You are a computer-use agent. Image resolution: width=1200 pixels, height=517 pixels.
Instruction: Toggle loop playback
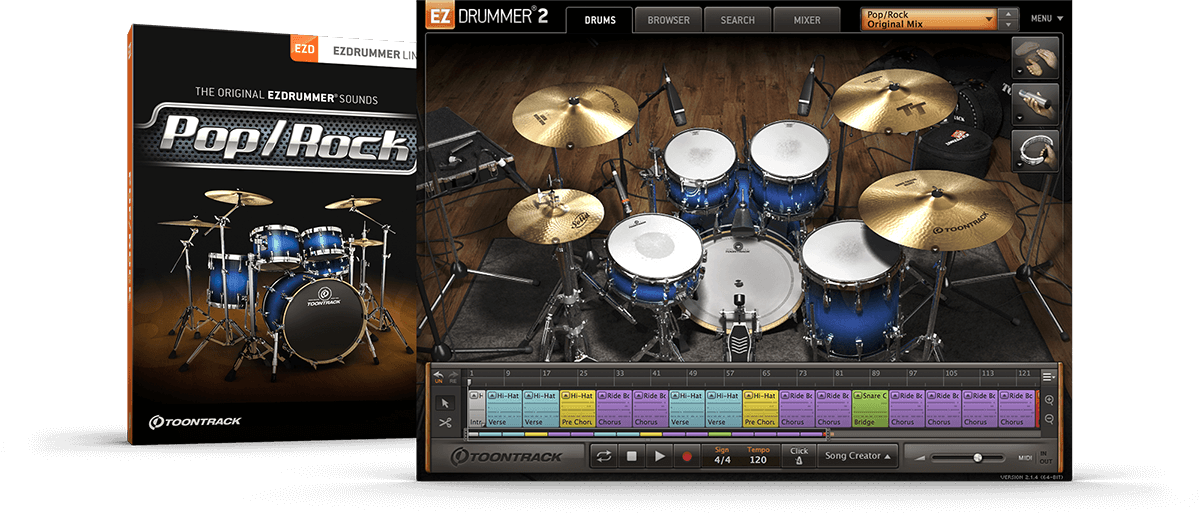pos(603,456)
